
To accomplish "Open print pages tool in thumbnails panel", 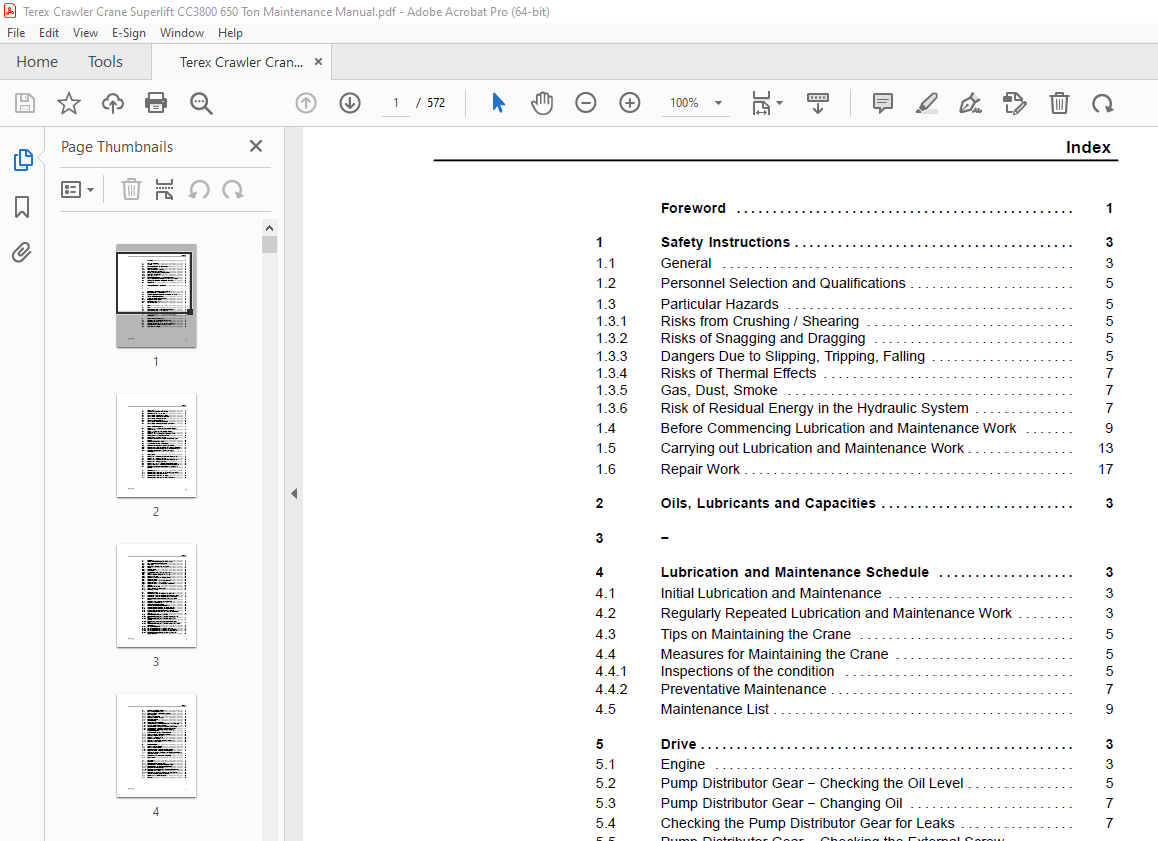I will point(165,190).
